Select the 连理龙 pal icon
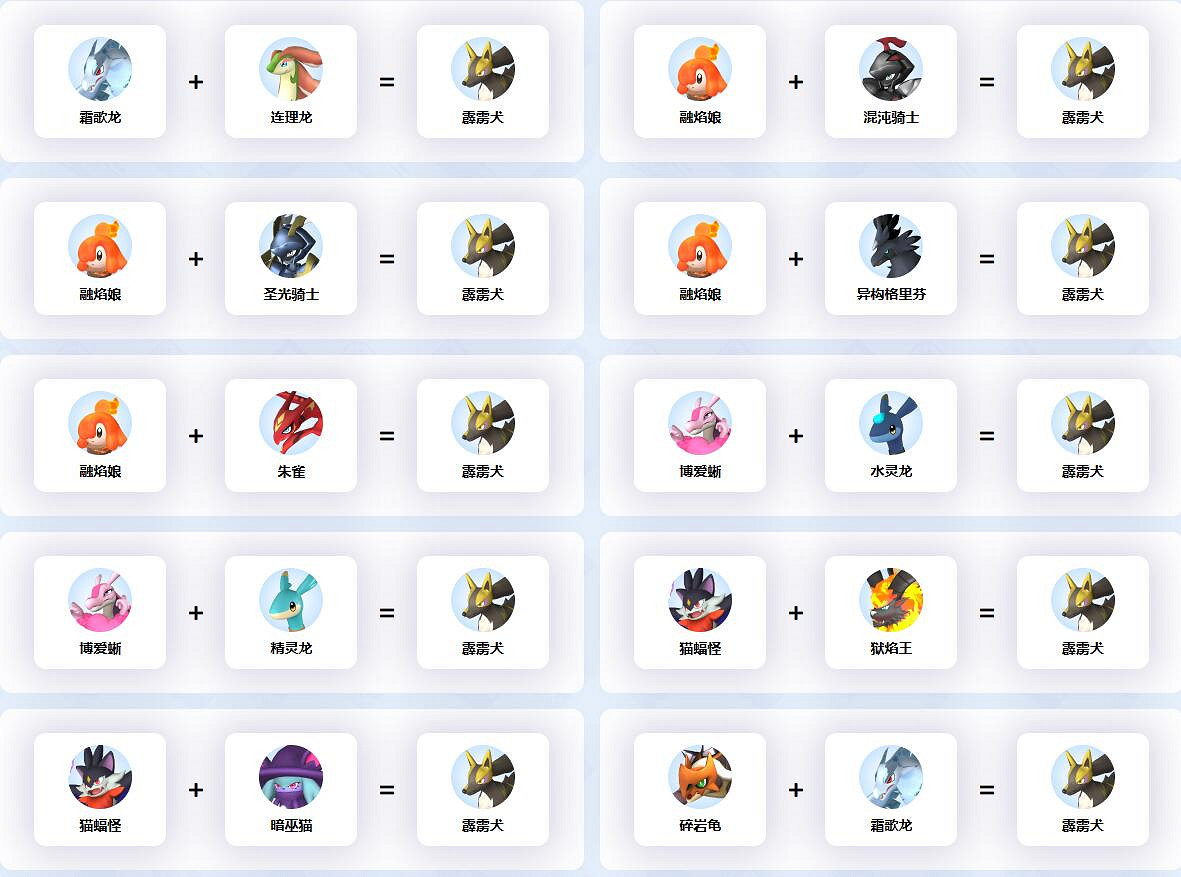Screen dimensions: 1181x877 (x=291, y=69)
